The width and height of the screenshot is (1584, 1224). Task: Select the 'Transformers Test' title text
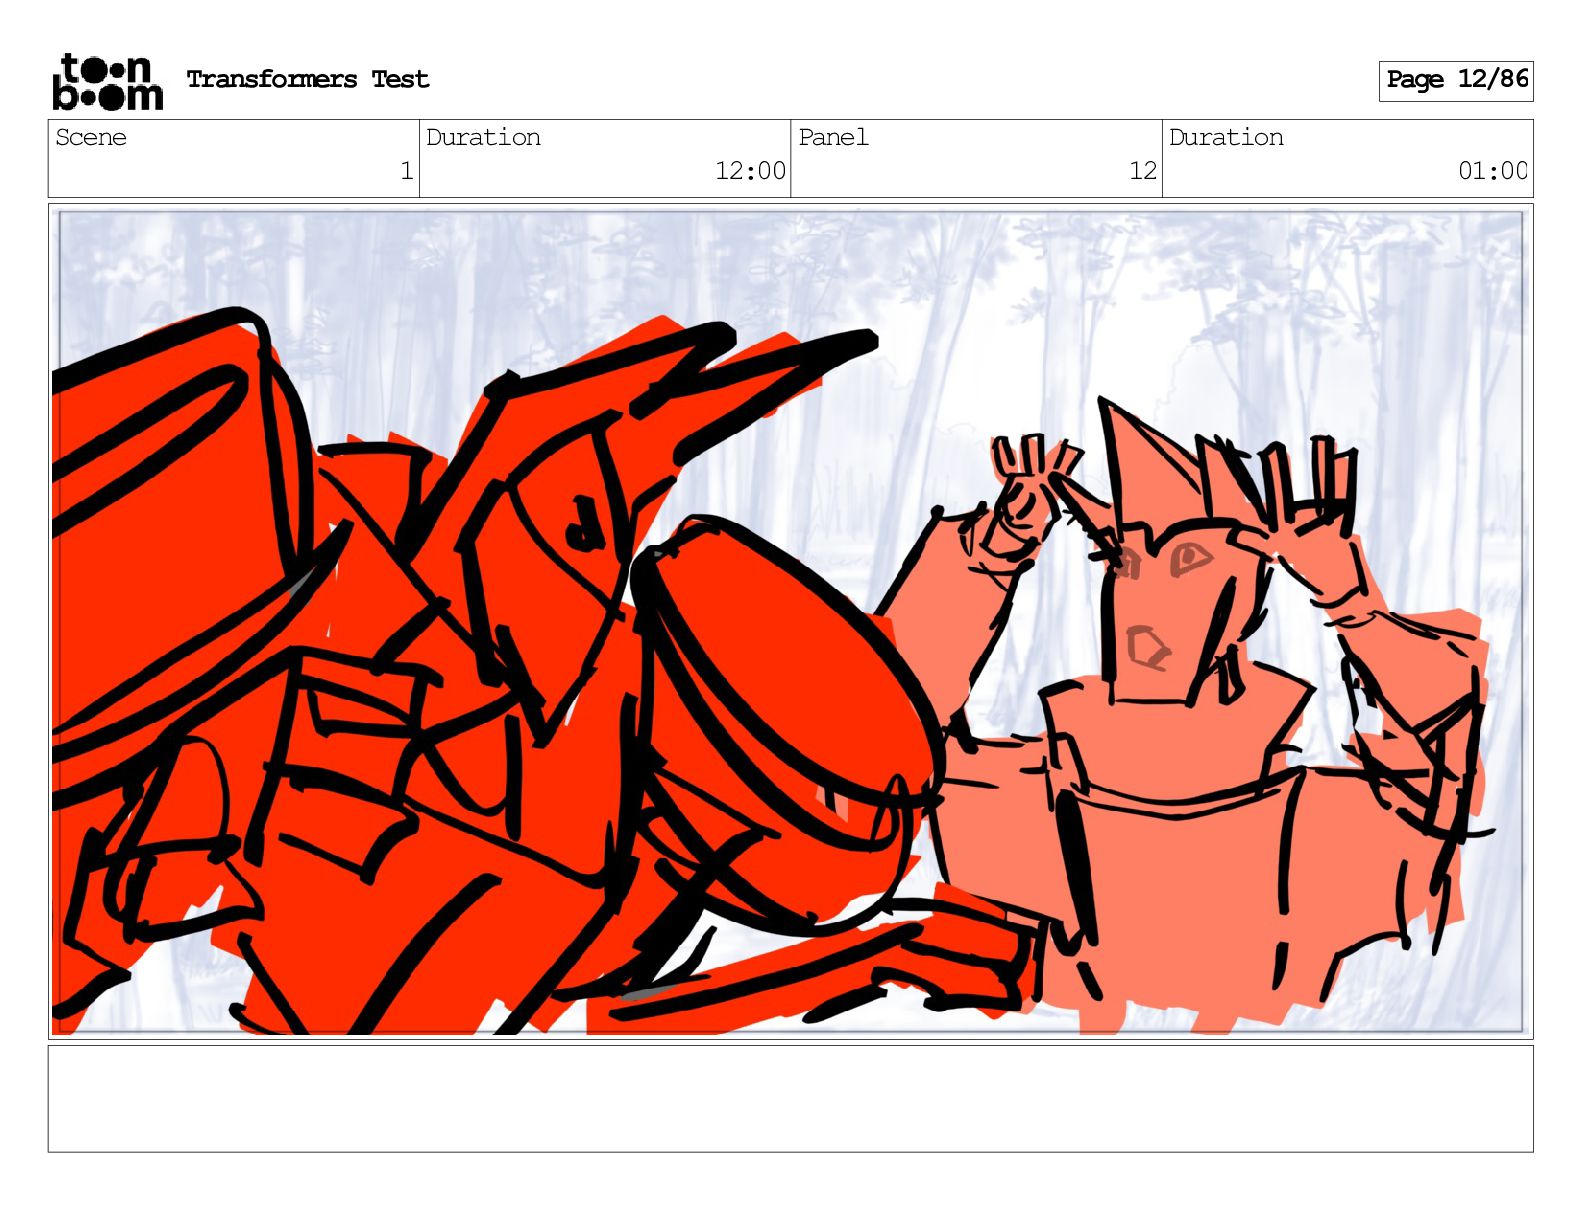[308, 80]
